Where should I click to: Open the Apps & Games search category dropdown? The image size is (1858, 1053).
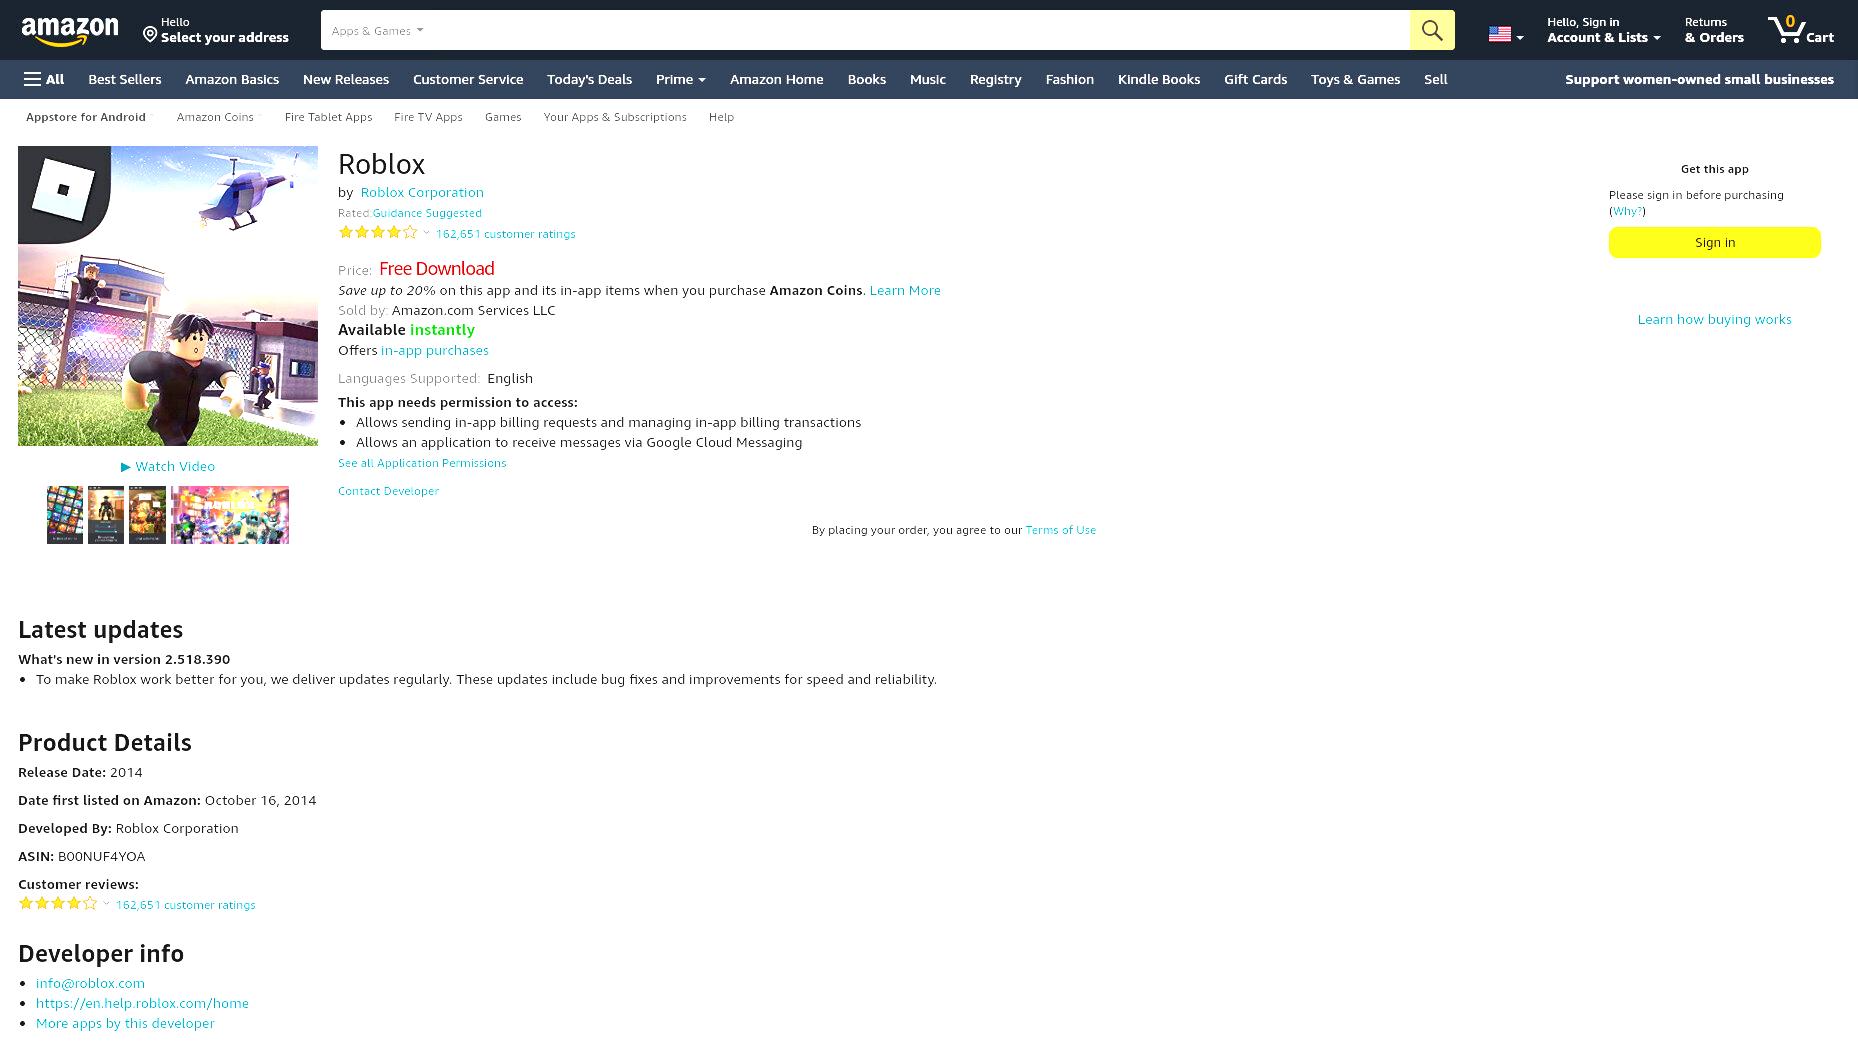pos(377,30)
